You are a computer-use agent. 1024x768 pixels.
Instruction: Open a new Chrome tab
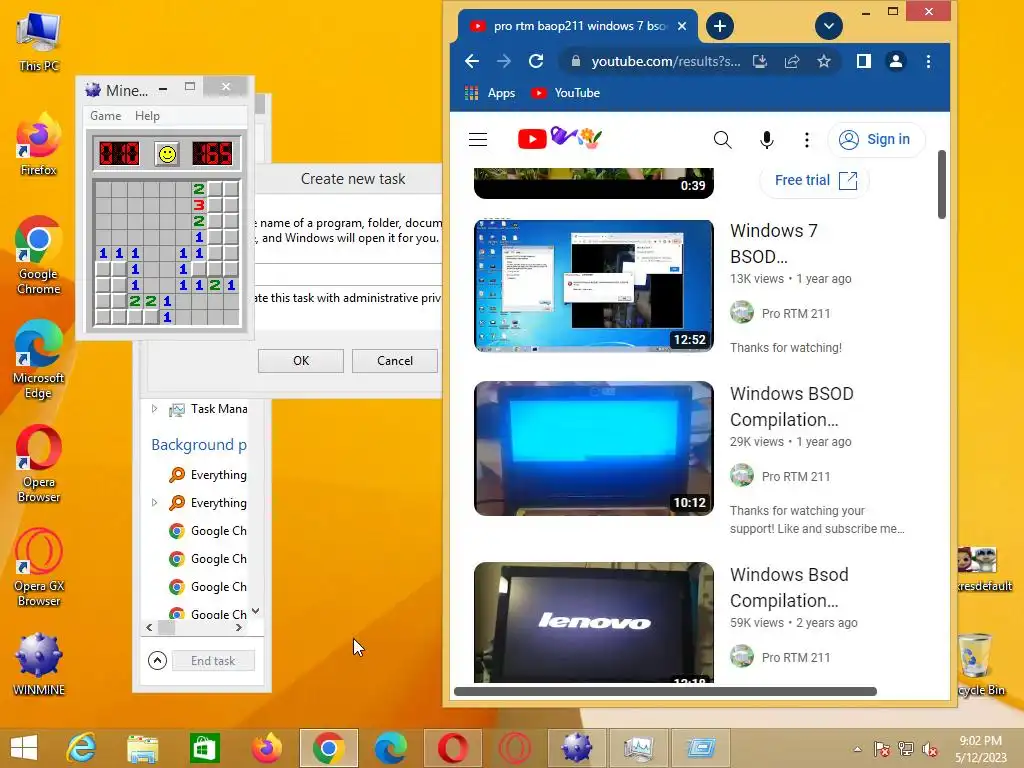(720, 26)
